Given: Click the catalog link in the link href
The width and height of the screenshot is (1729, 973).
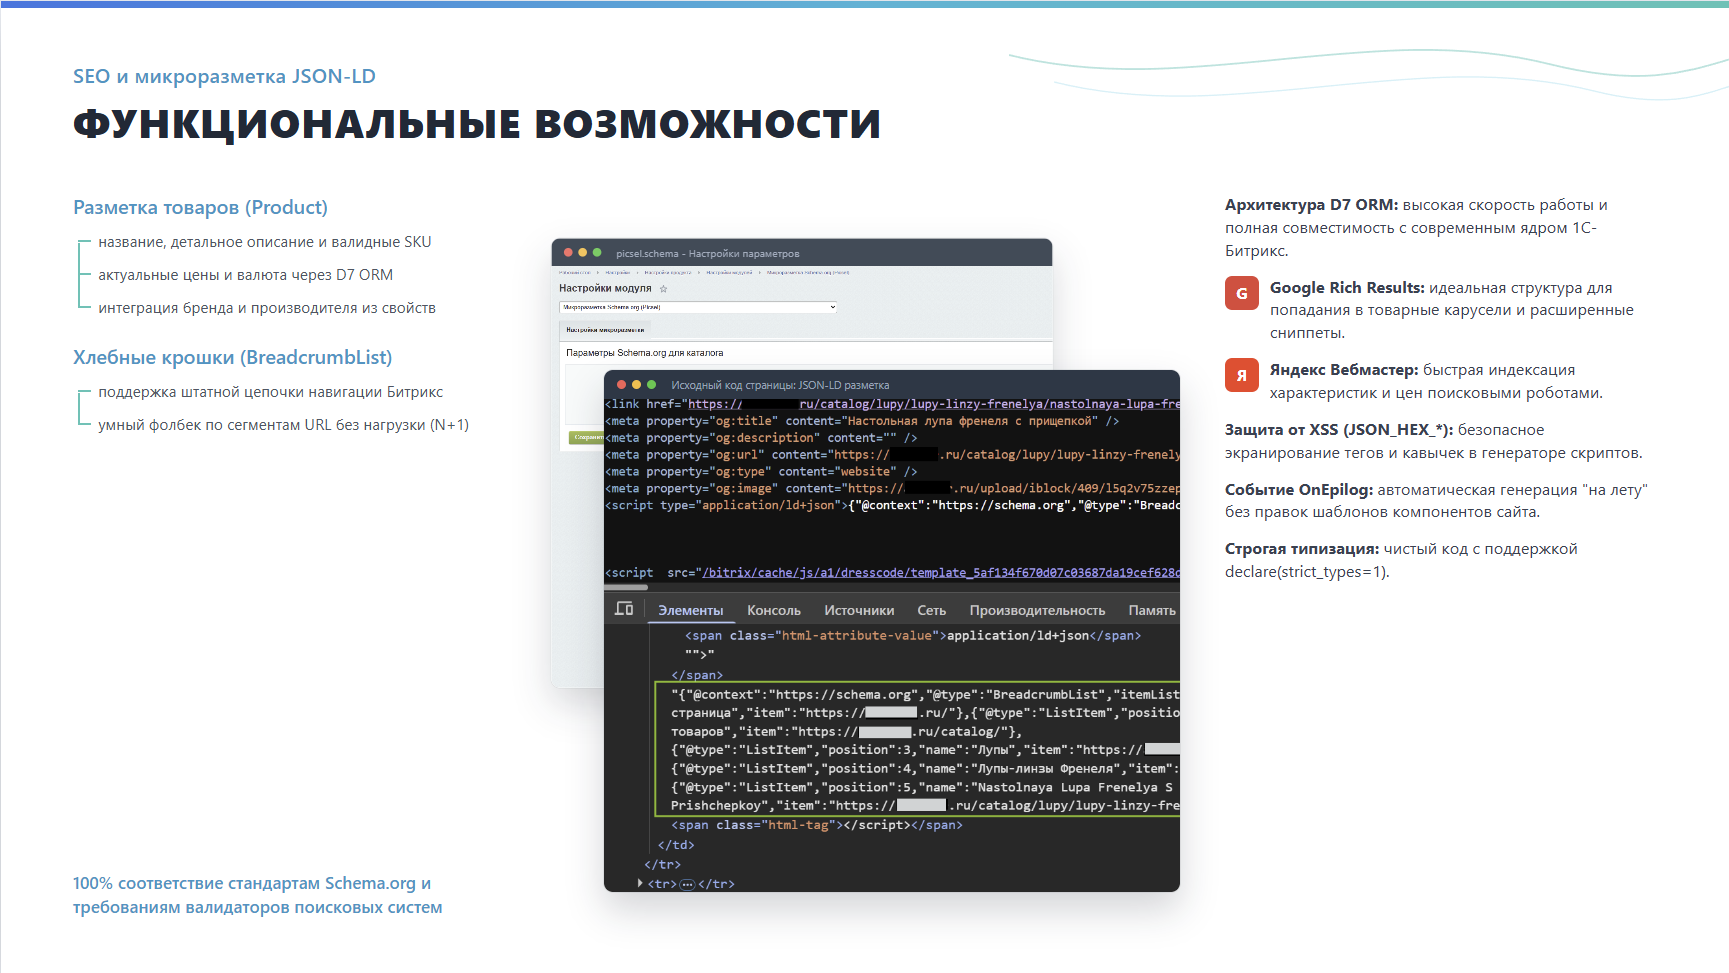Looking at the screenshot, I should pos(934,404).
